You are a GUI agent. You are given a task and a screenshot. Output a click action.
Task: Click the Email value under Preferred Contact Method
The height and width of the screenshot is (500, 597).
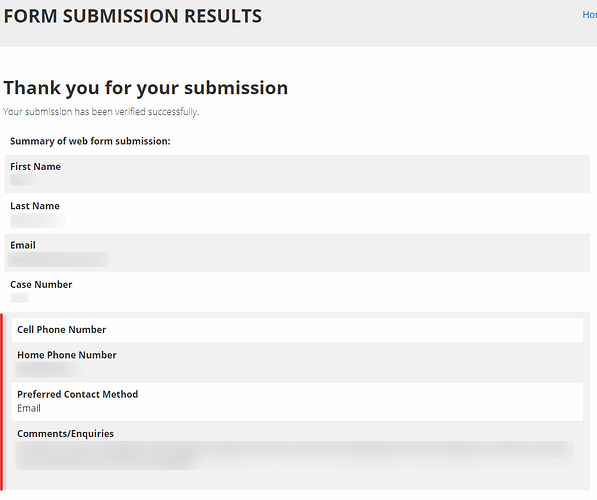[x=29, y=408]
